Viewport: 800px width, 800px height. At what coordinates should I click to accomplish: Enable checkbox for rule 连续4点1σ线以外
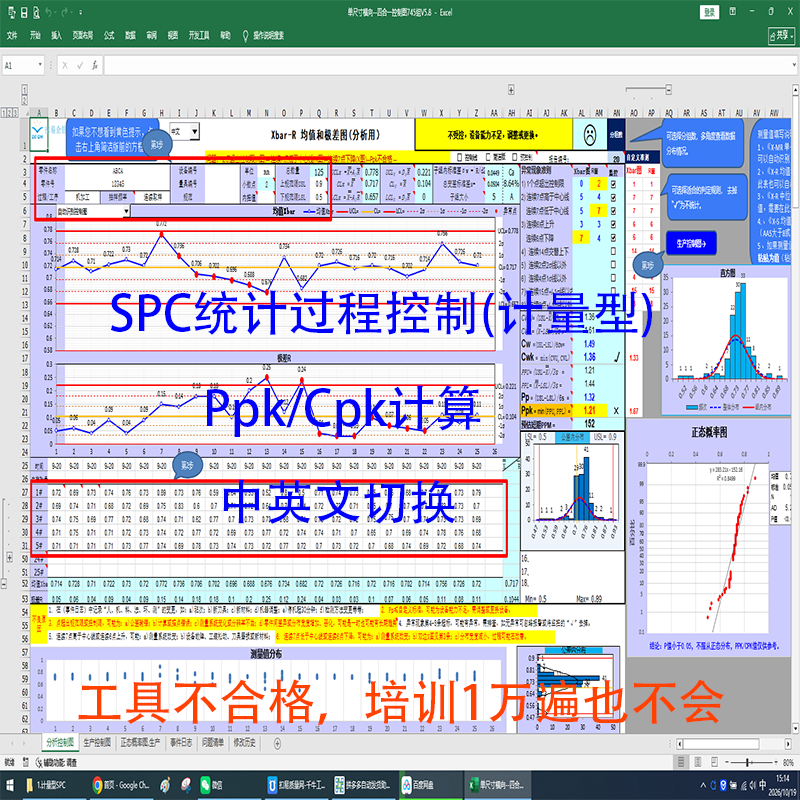tap(613, 278)
